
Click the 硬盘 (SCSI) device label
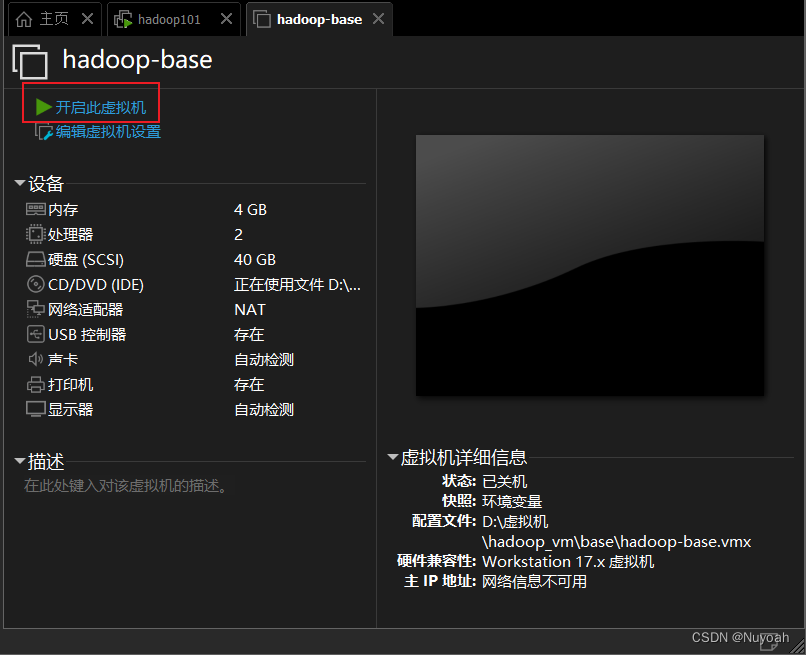[x=86, y=260]
